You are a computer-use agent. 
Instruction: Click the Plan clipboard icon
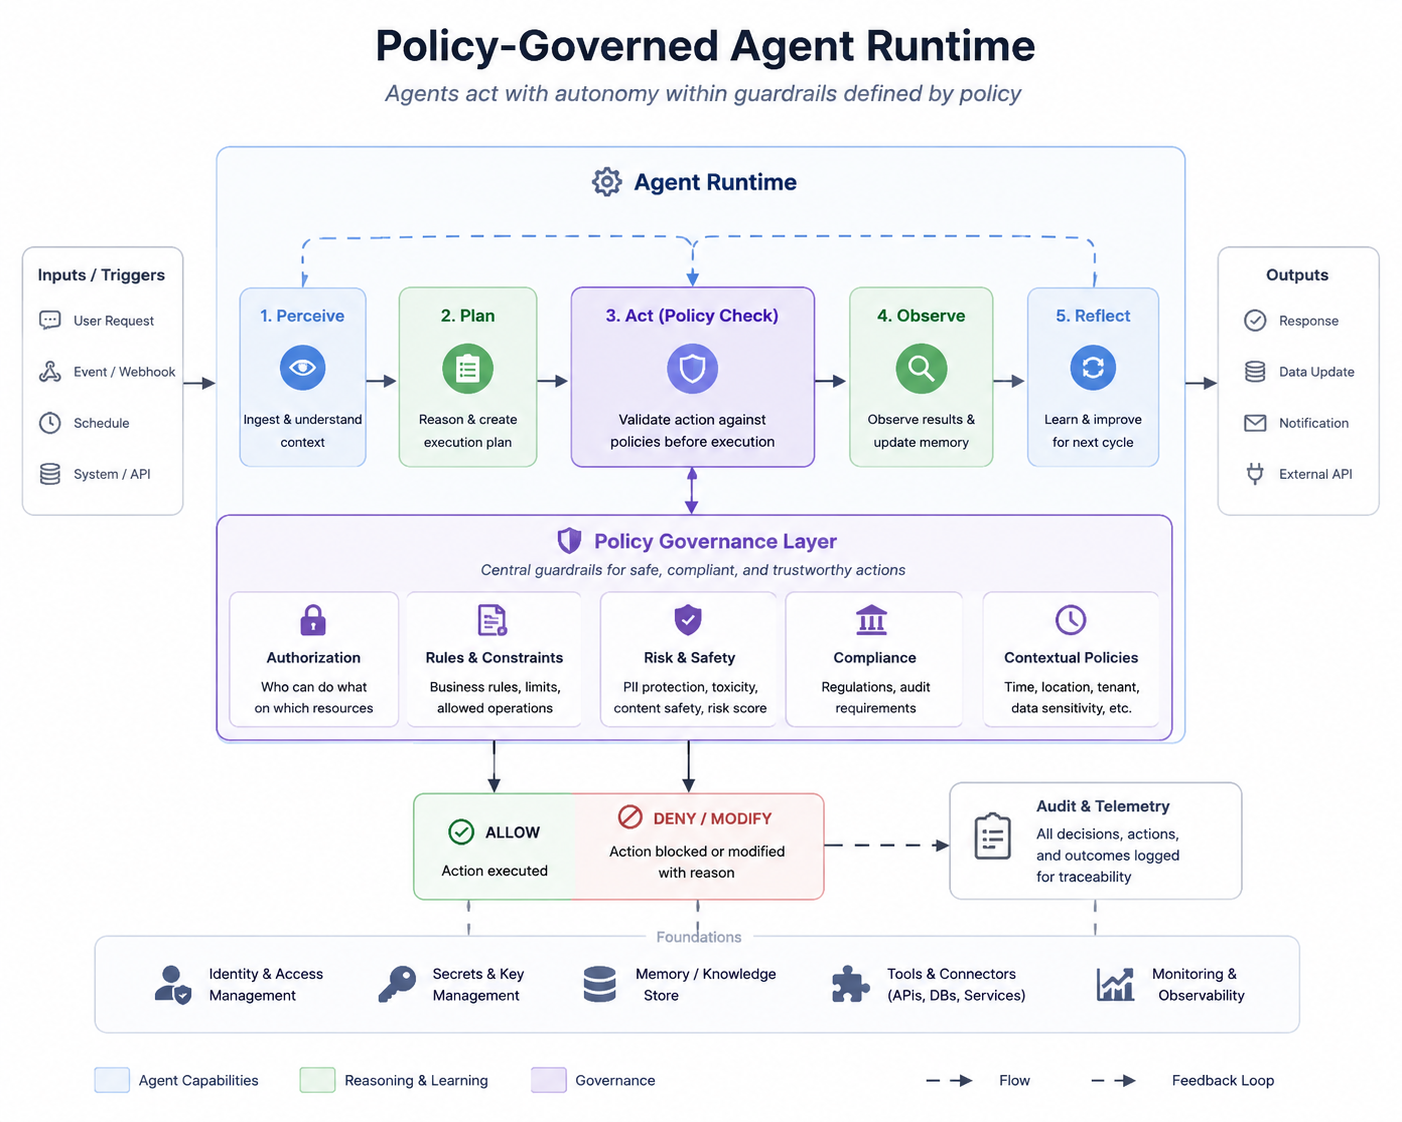[x=467, y=369]
